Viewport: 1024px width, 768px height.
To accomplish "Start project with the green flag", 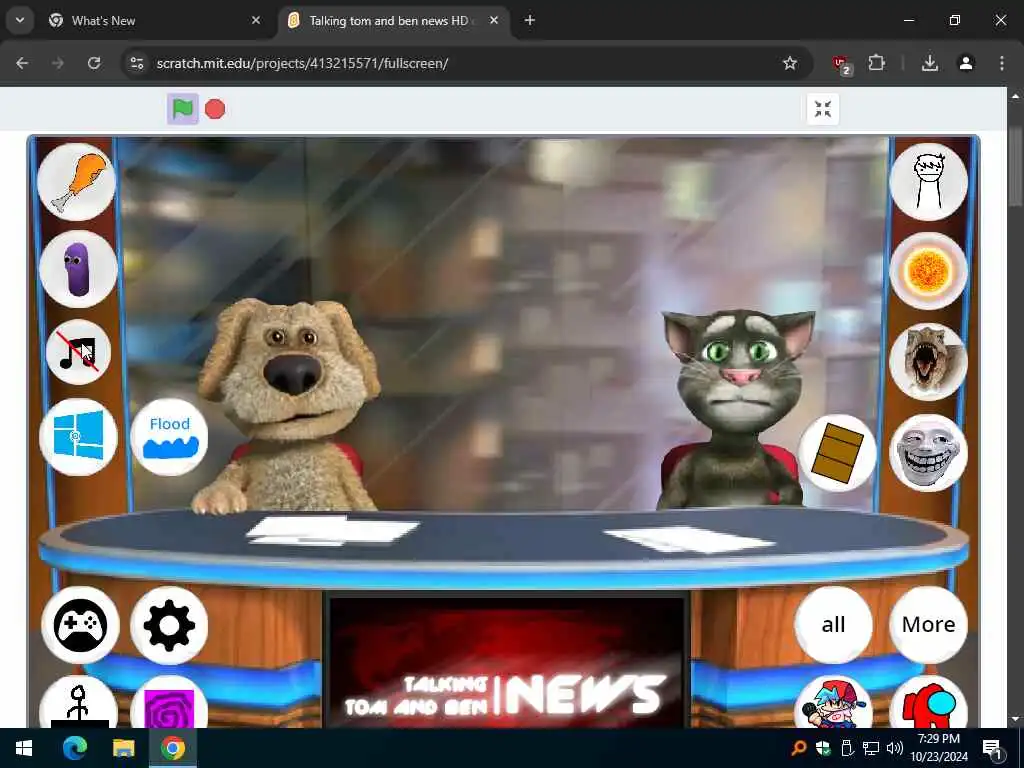I will 183,108.
